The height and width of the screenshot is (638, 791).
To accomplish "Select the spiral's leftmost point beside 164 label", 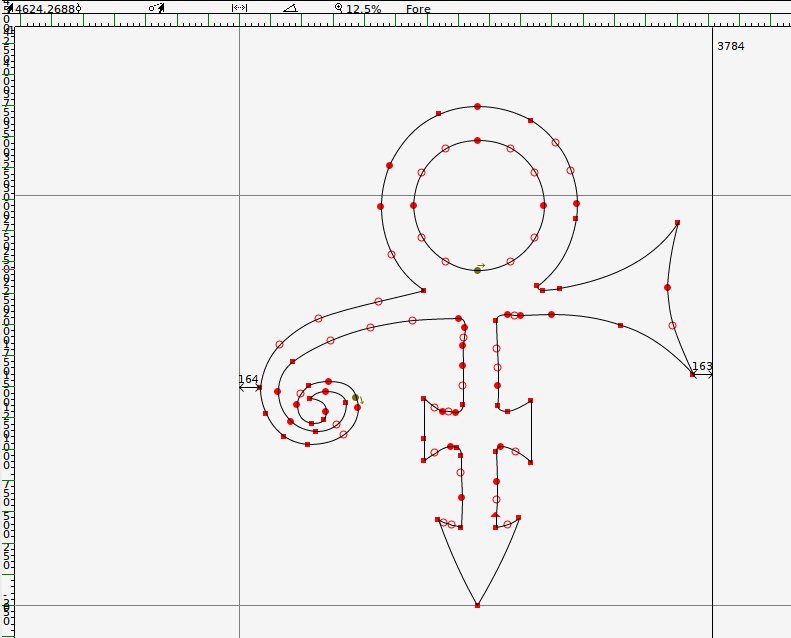I will [x=259, y=387].
